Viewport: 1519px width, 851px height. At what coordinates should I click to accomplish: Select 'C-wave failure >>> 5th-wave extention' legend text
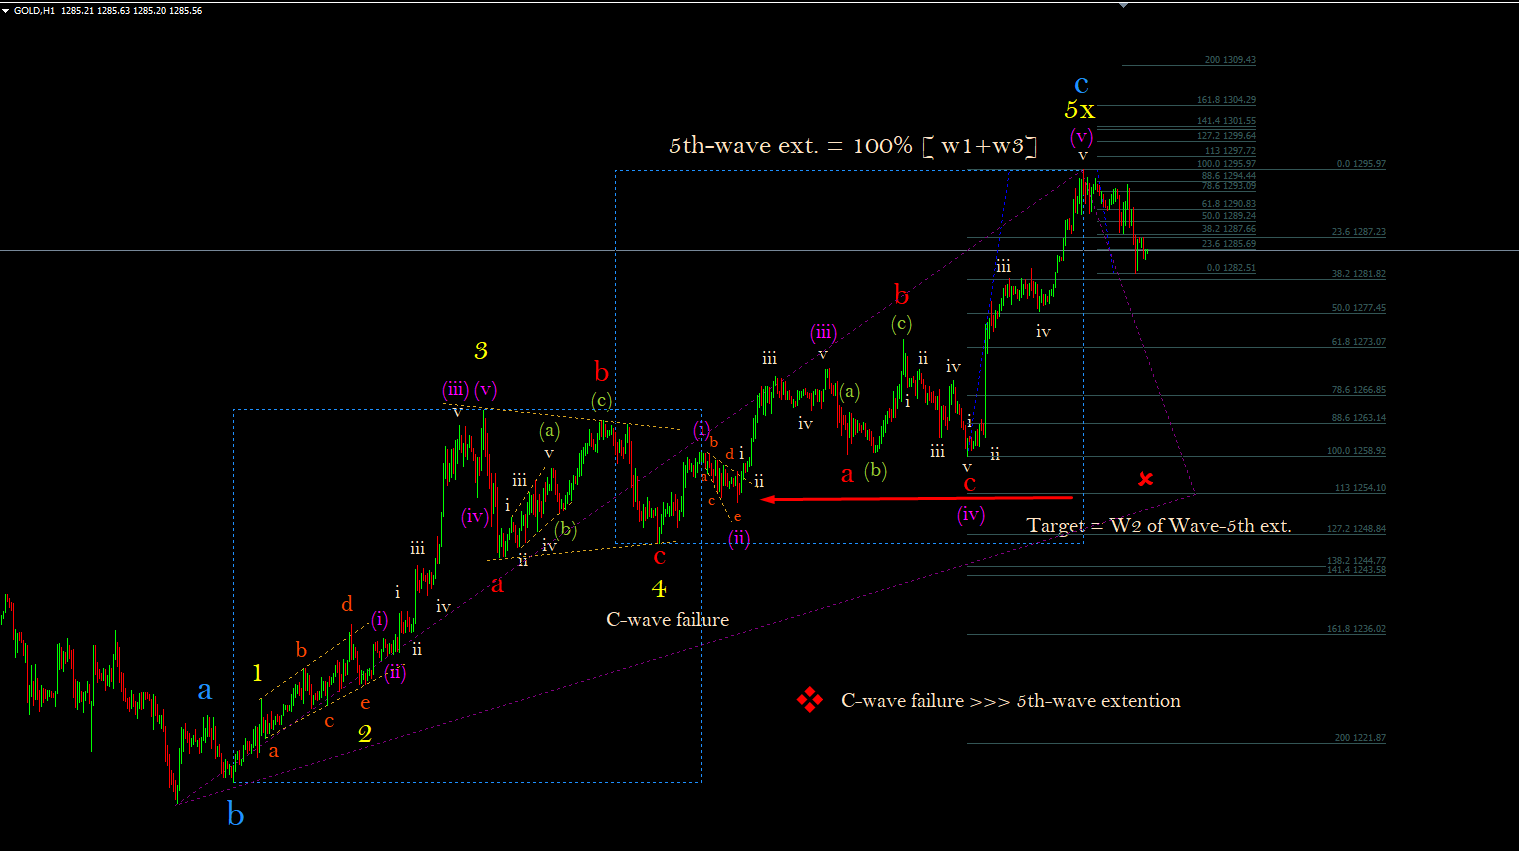pos(1011,701)
